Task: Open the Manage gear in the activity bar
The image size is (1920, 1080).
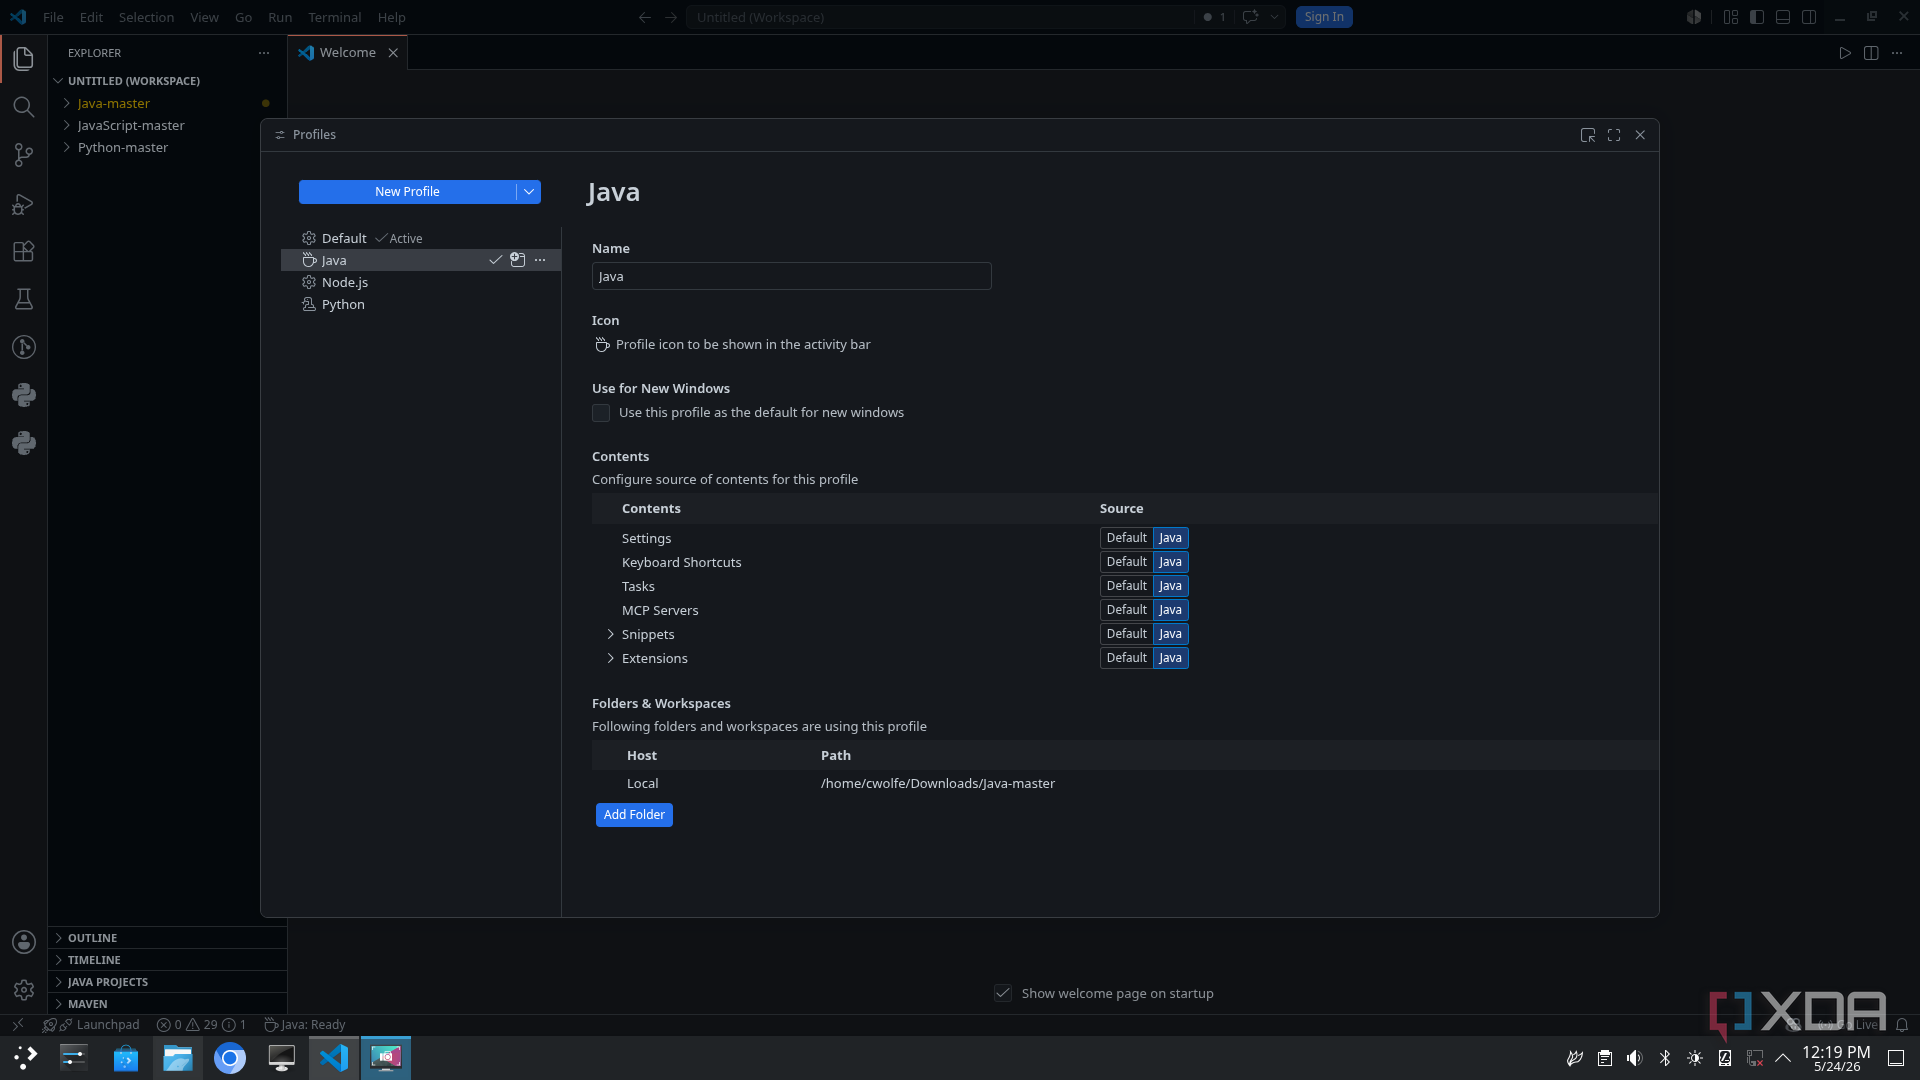Action: 24,990
